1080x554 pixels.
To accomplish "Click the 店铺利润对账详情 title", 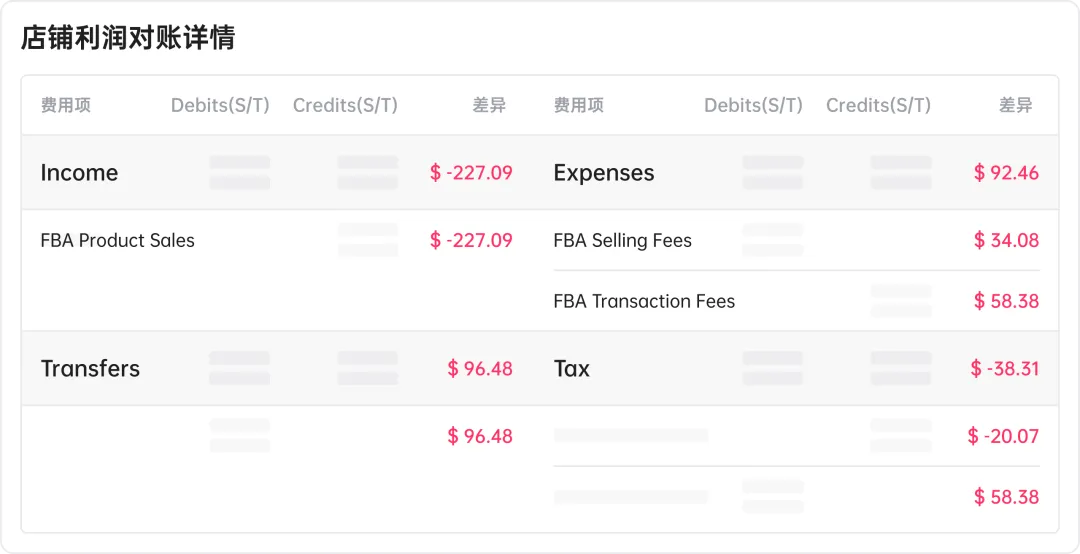I will click(x=127, y=37).
